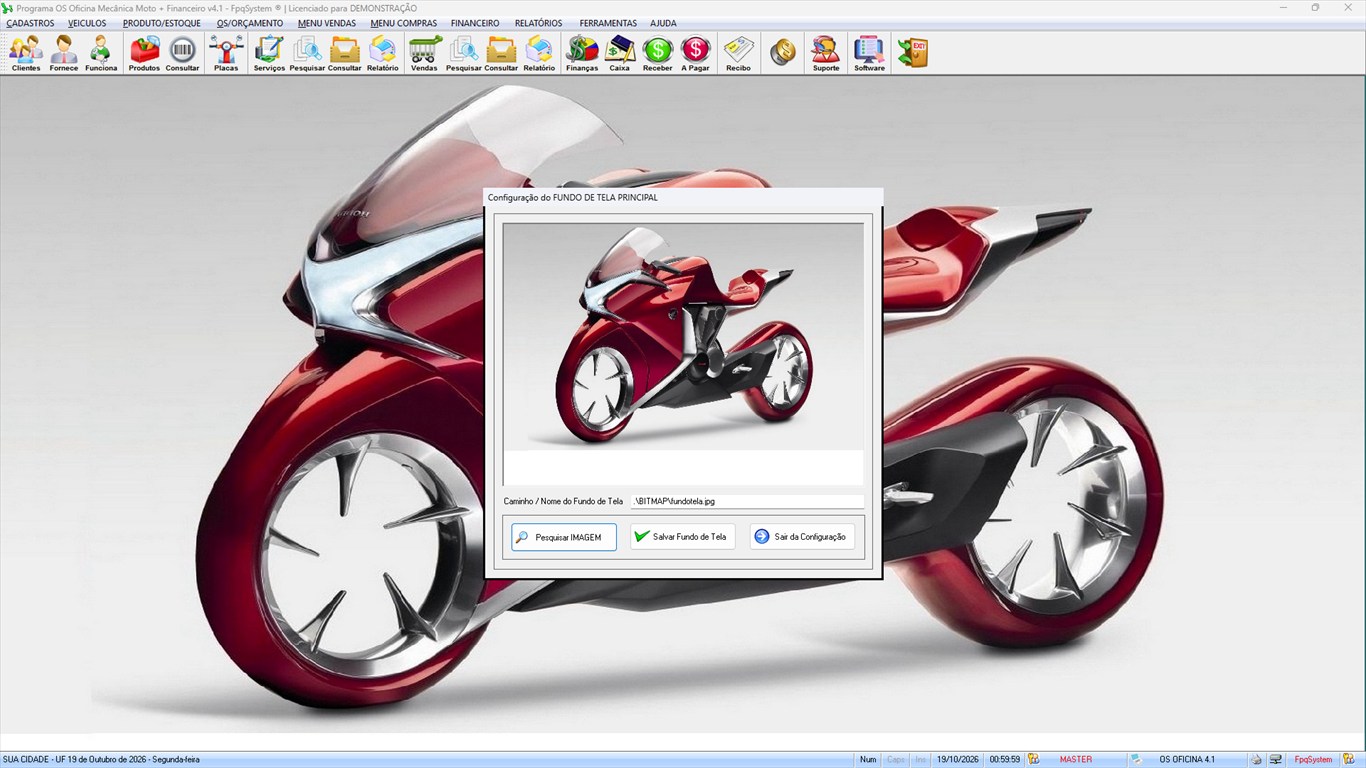This screenshot has width=1366, height=768.
Task: Open the PRODUTO/ESTOQUE menu
Action: point(162,23)
